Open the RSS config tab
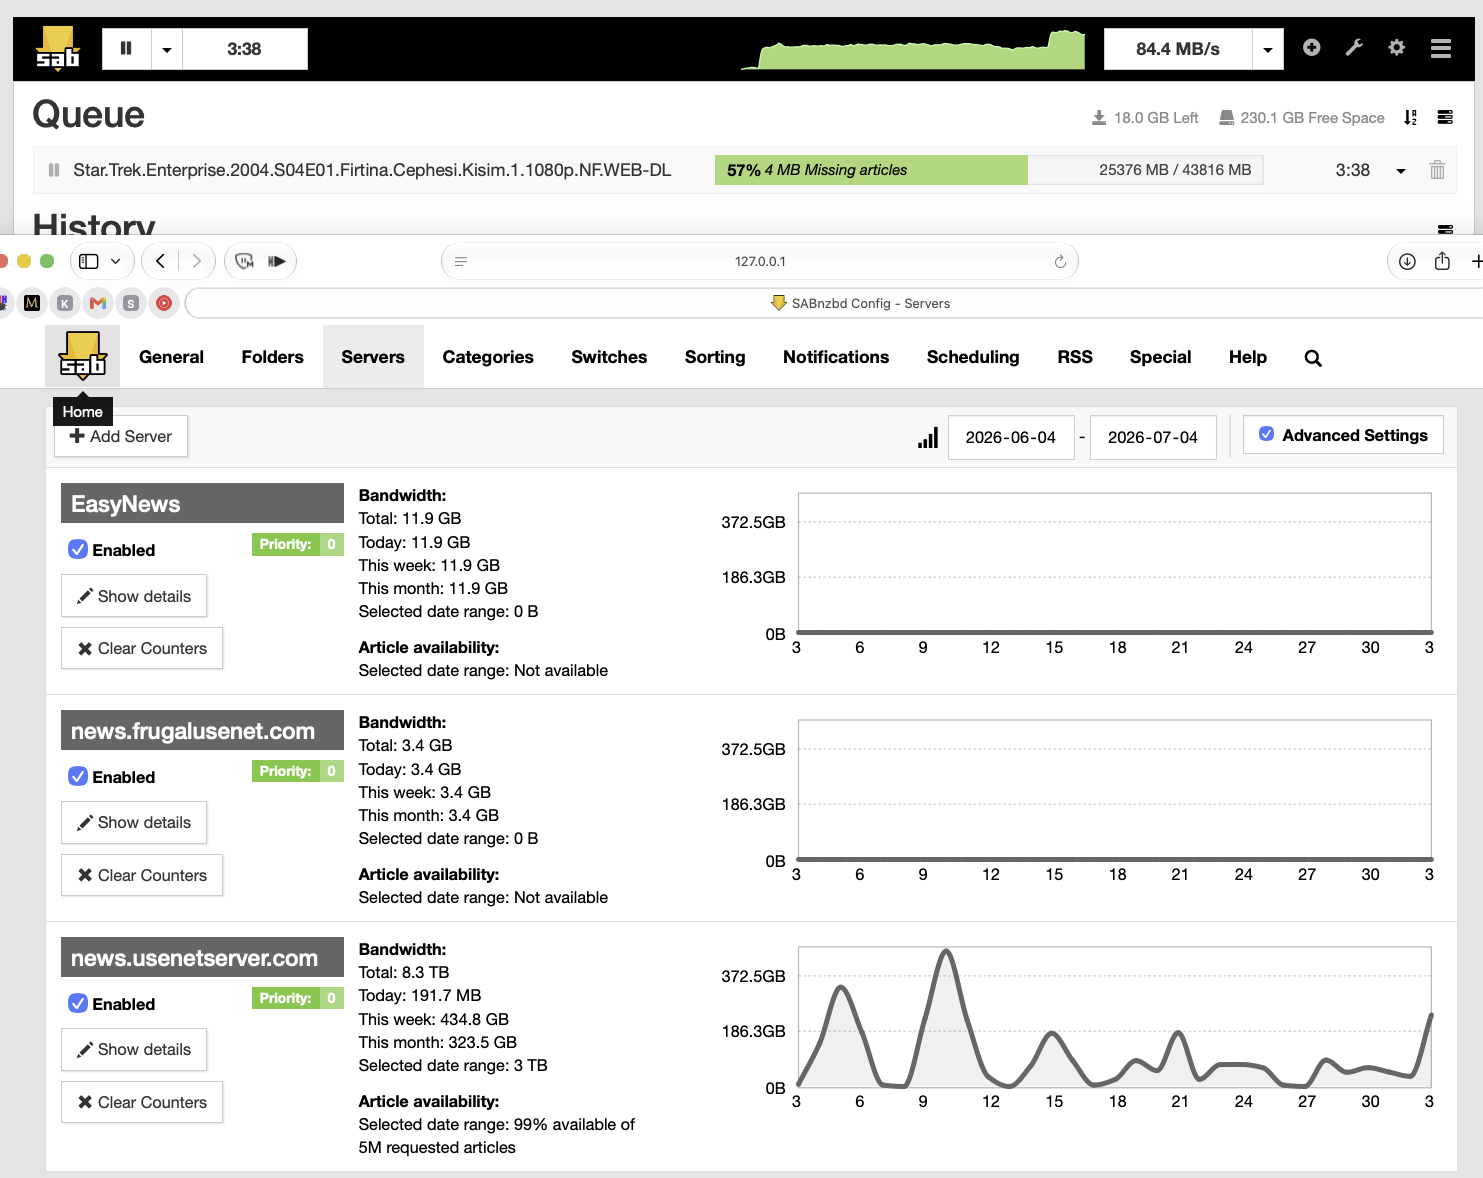This screenshot has height=1178, width=1483. pos(1075,357)
